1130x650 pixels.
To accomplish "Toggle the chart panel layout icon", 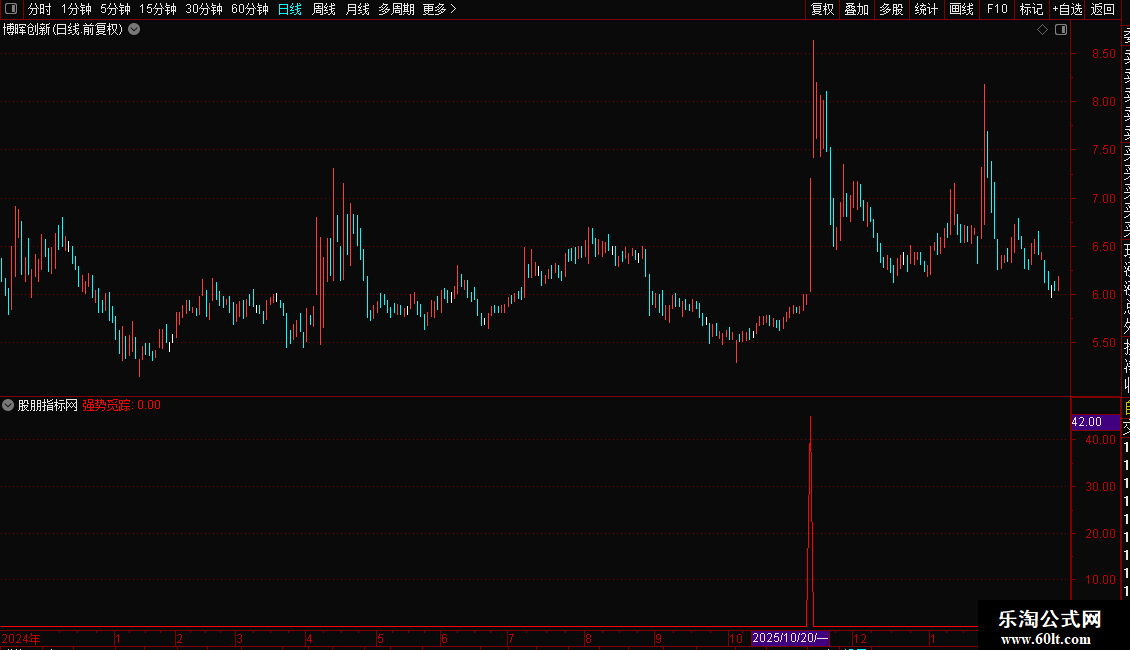I will 1061,30.
